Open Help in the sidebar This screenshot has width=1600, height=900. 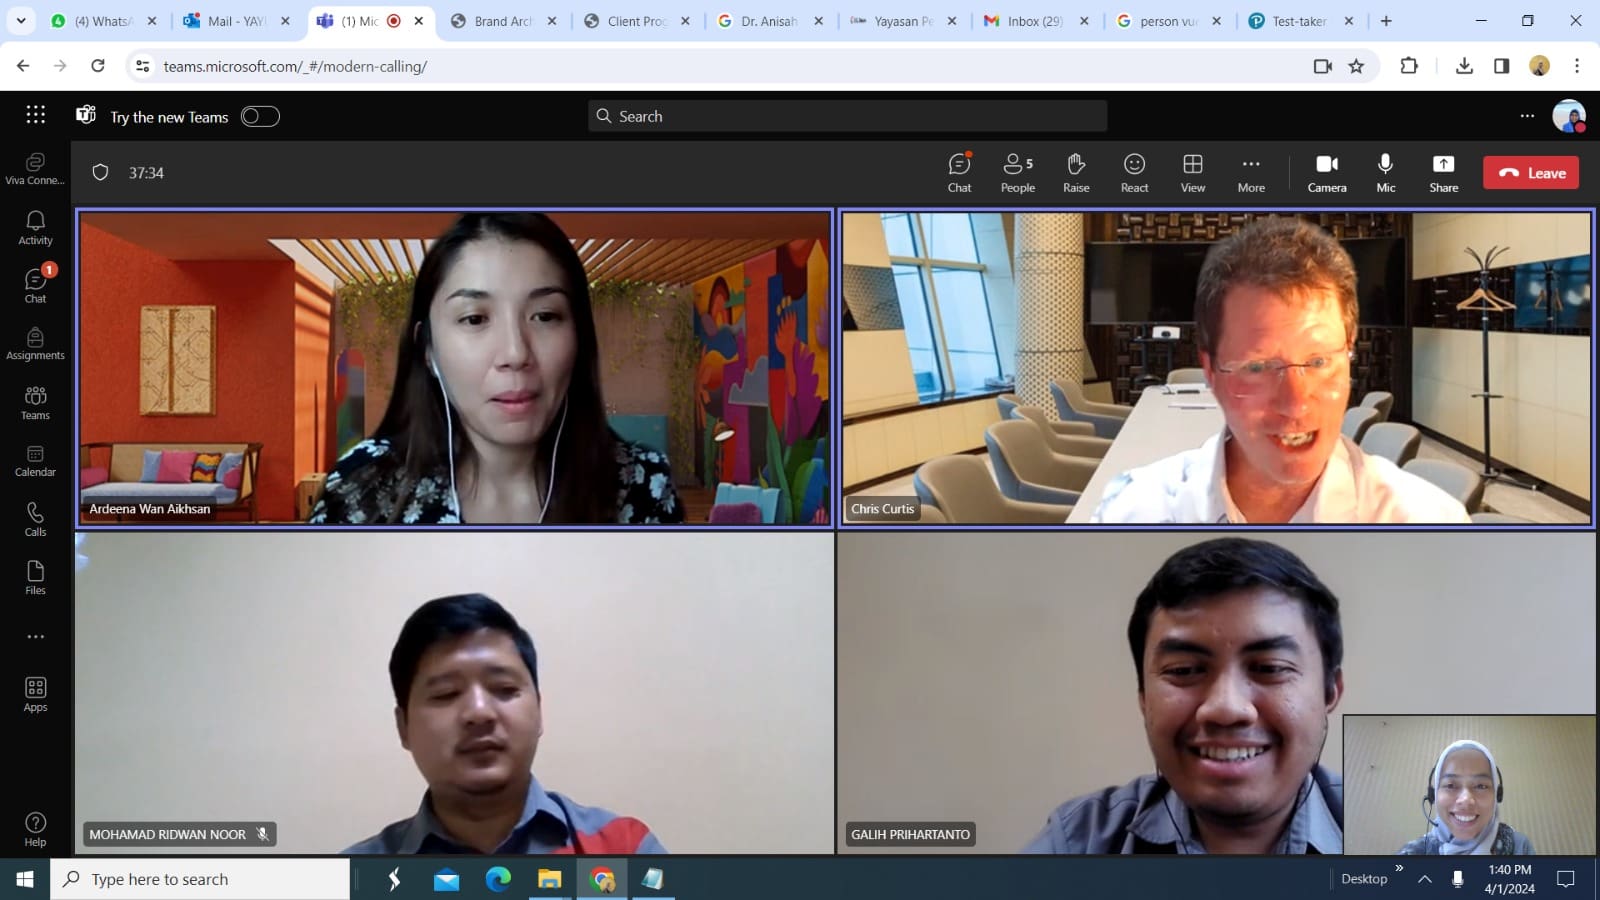pos(35,829)
